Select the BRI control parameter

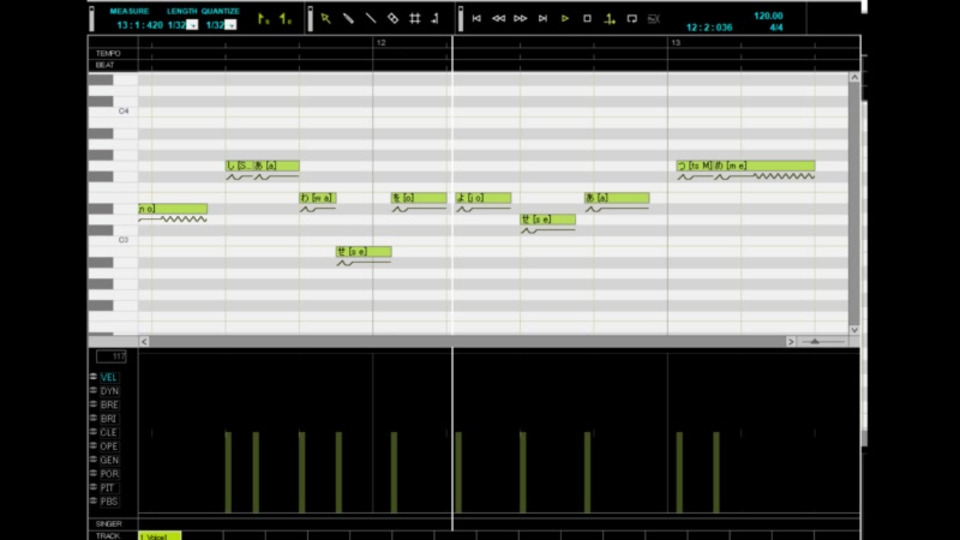click(108, 419)
